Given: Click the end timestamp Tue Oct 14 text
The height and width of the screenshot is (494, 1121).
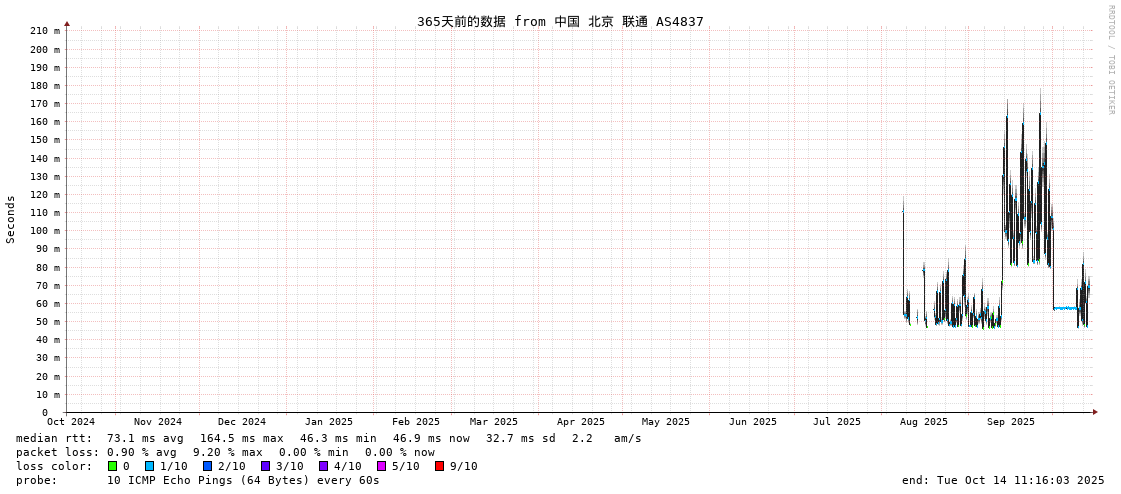Looking at the screenshot, I should coord(1003,480).
